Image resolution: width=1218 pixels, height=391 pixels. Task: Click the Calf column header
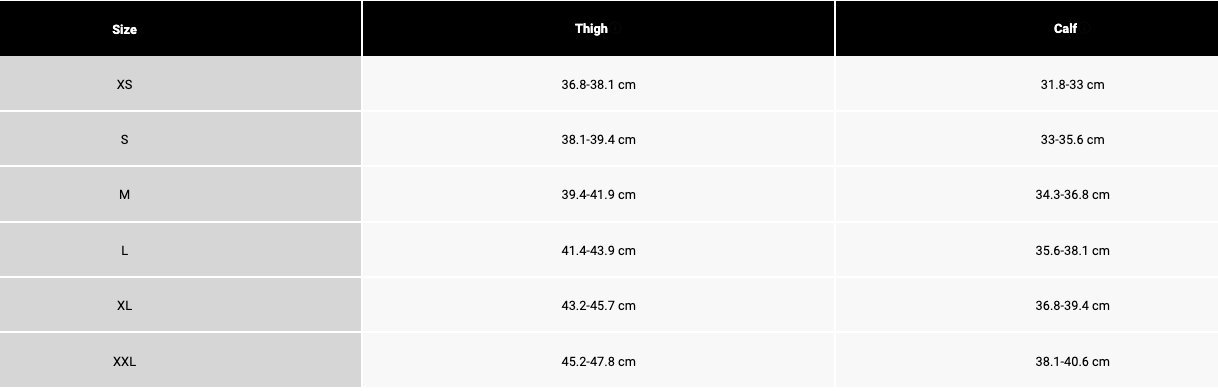[1065, 29]
